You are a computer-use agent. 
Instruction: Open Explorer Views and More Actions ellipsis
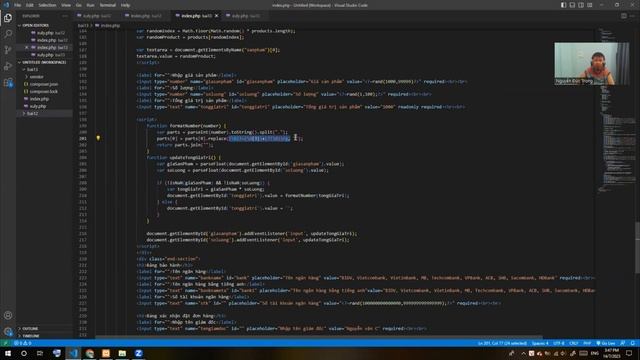pos(65,16)
